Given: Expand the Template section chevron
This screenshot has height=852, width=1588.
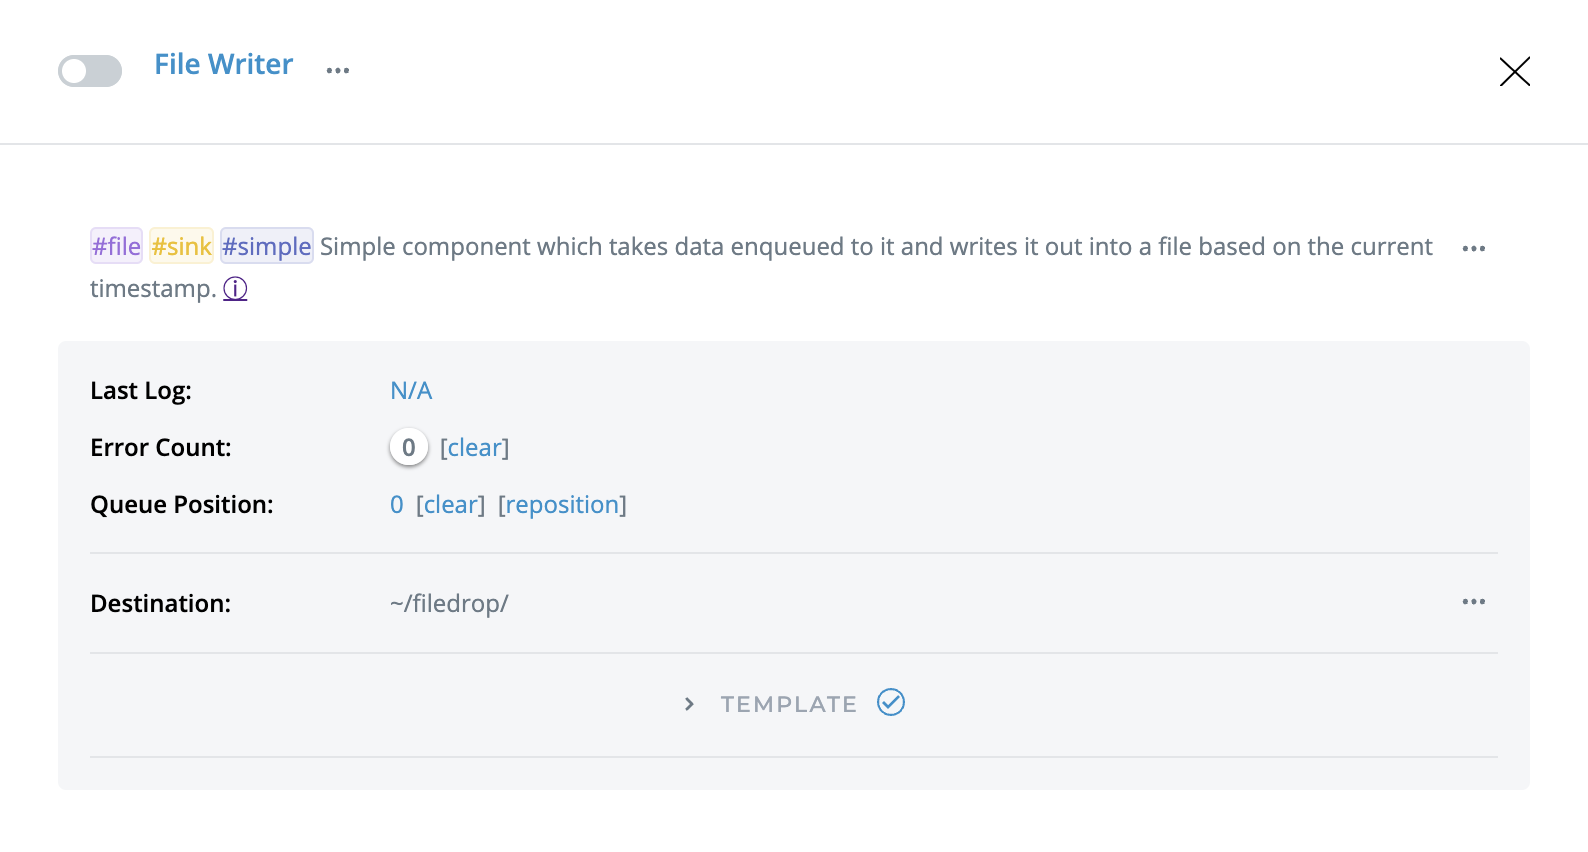Looking at the screenshot, I should 689,704.
